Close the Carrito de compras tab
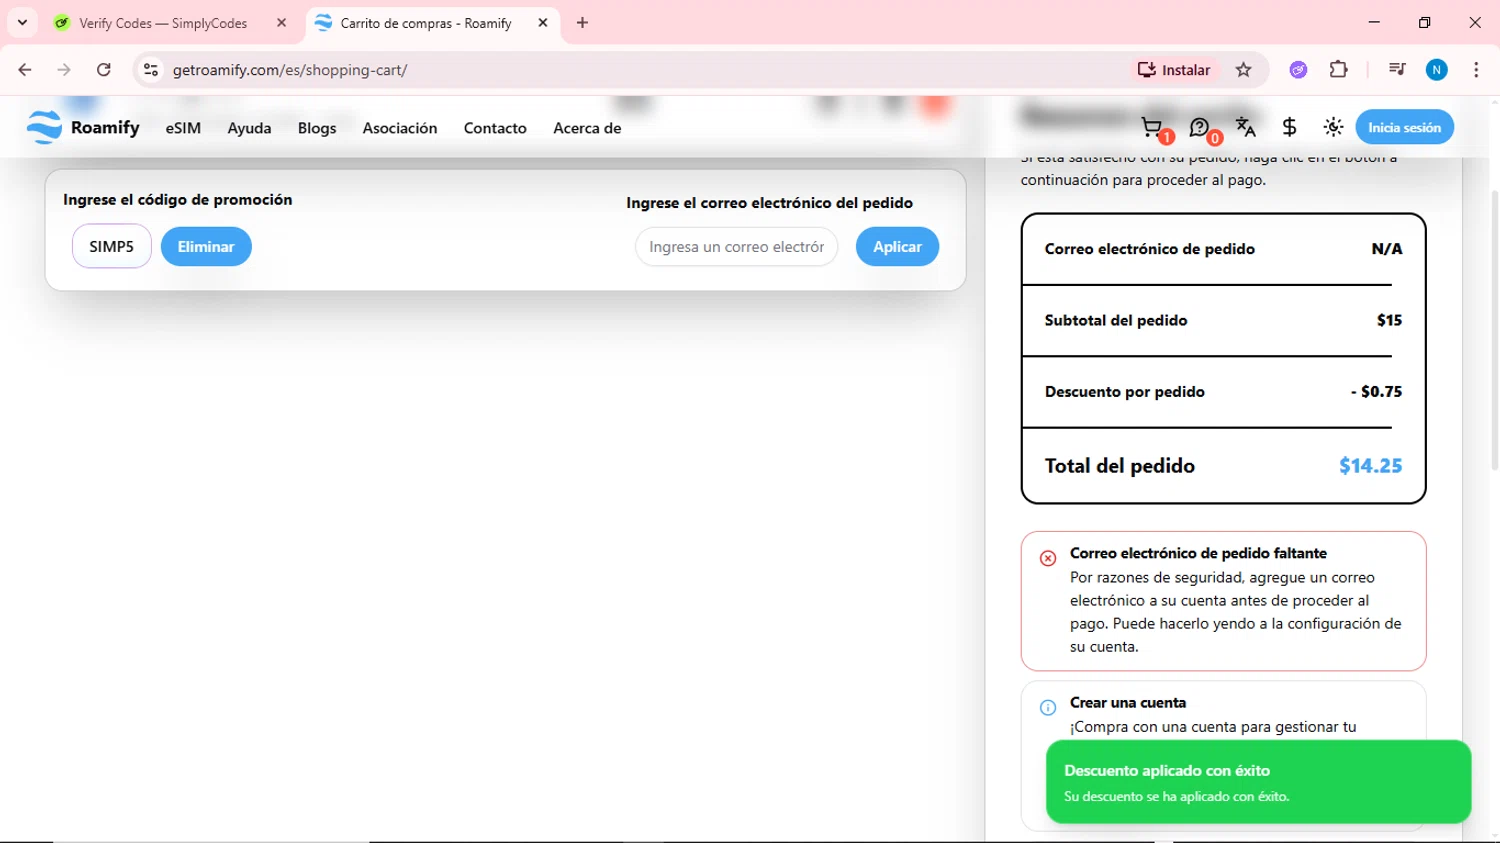 (543, 22)
